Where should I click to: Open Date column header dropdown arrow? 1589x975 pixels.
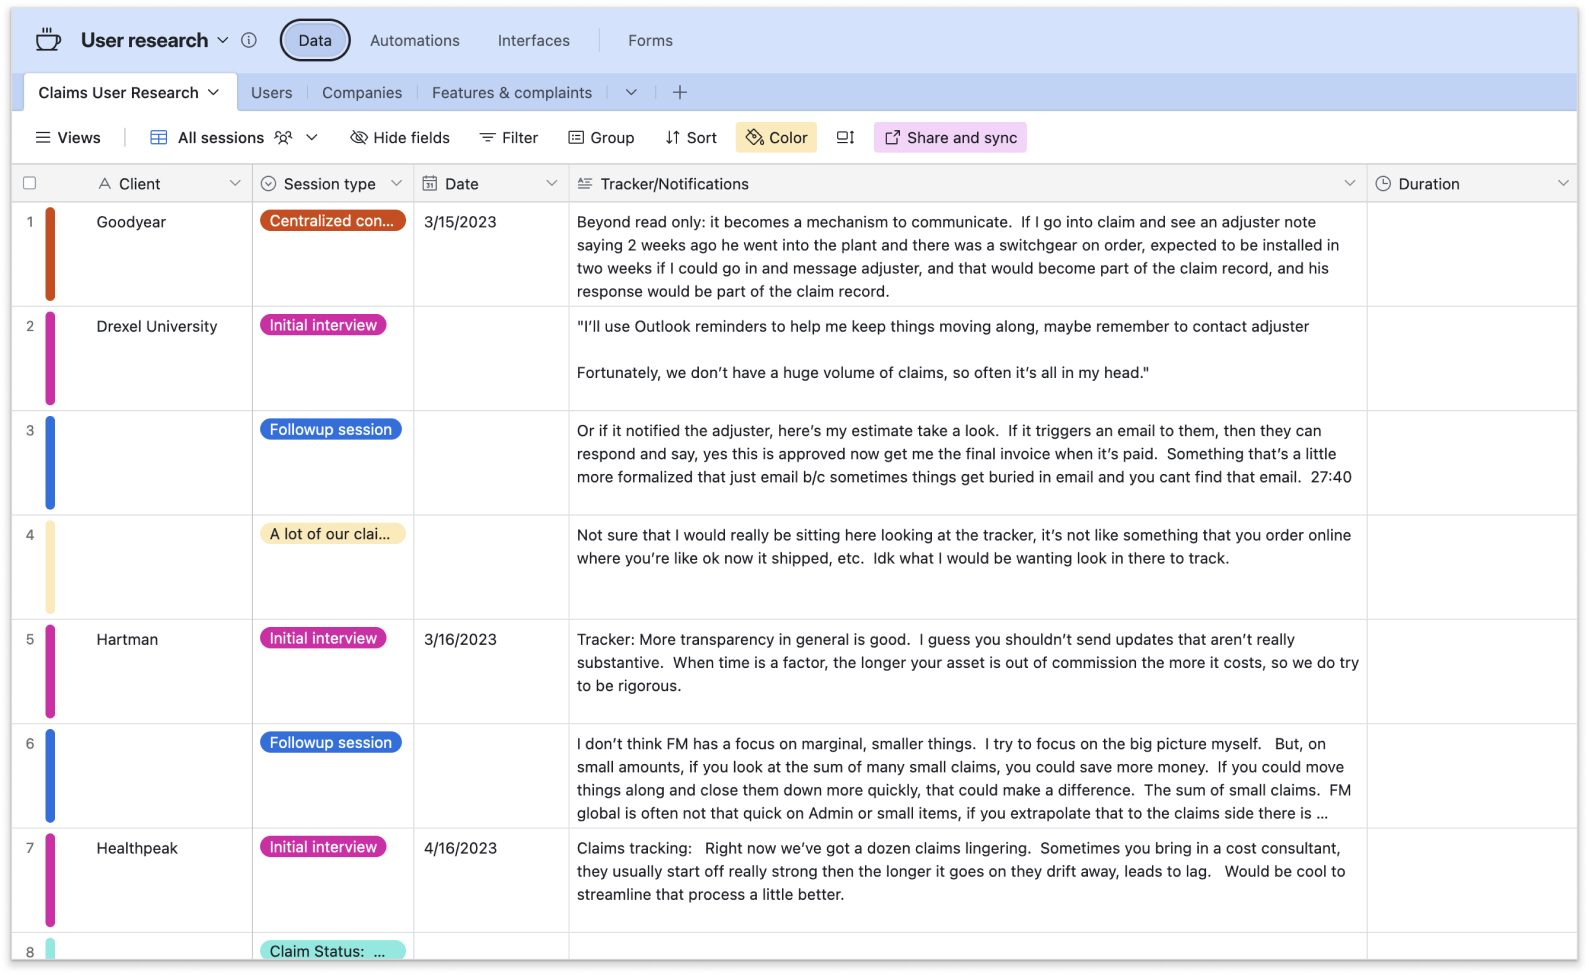pyautogui.click(x=552, y=183)
